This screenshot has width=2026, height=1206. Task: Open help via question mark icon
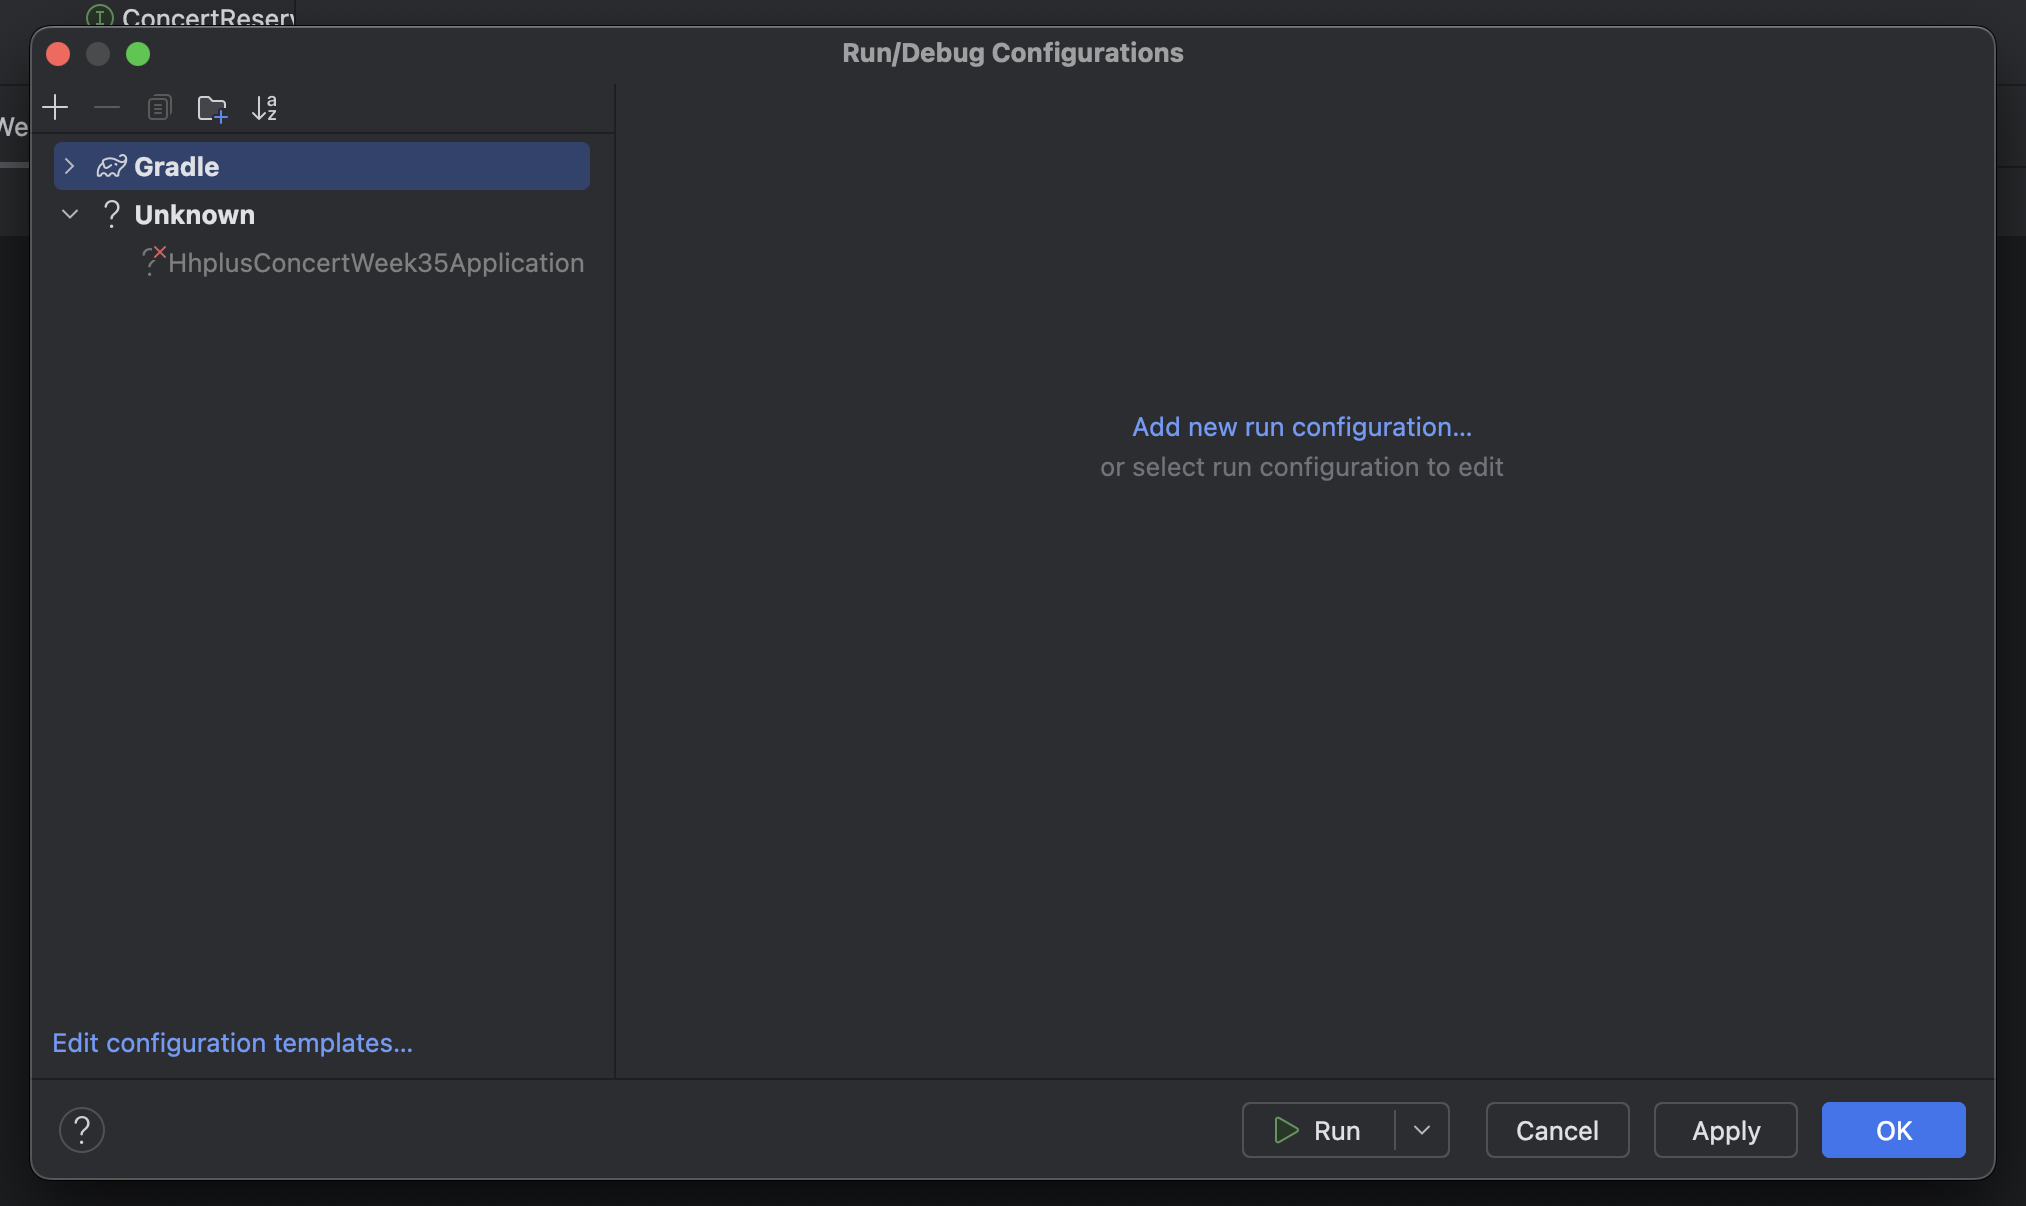pyautogui.click(x=82, y=1130)
